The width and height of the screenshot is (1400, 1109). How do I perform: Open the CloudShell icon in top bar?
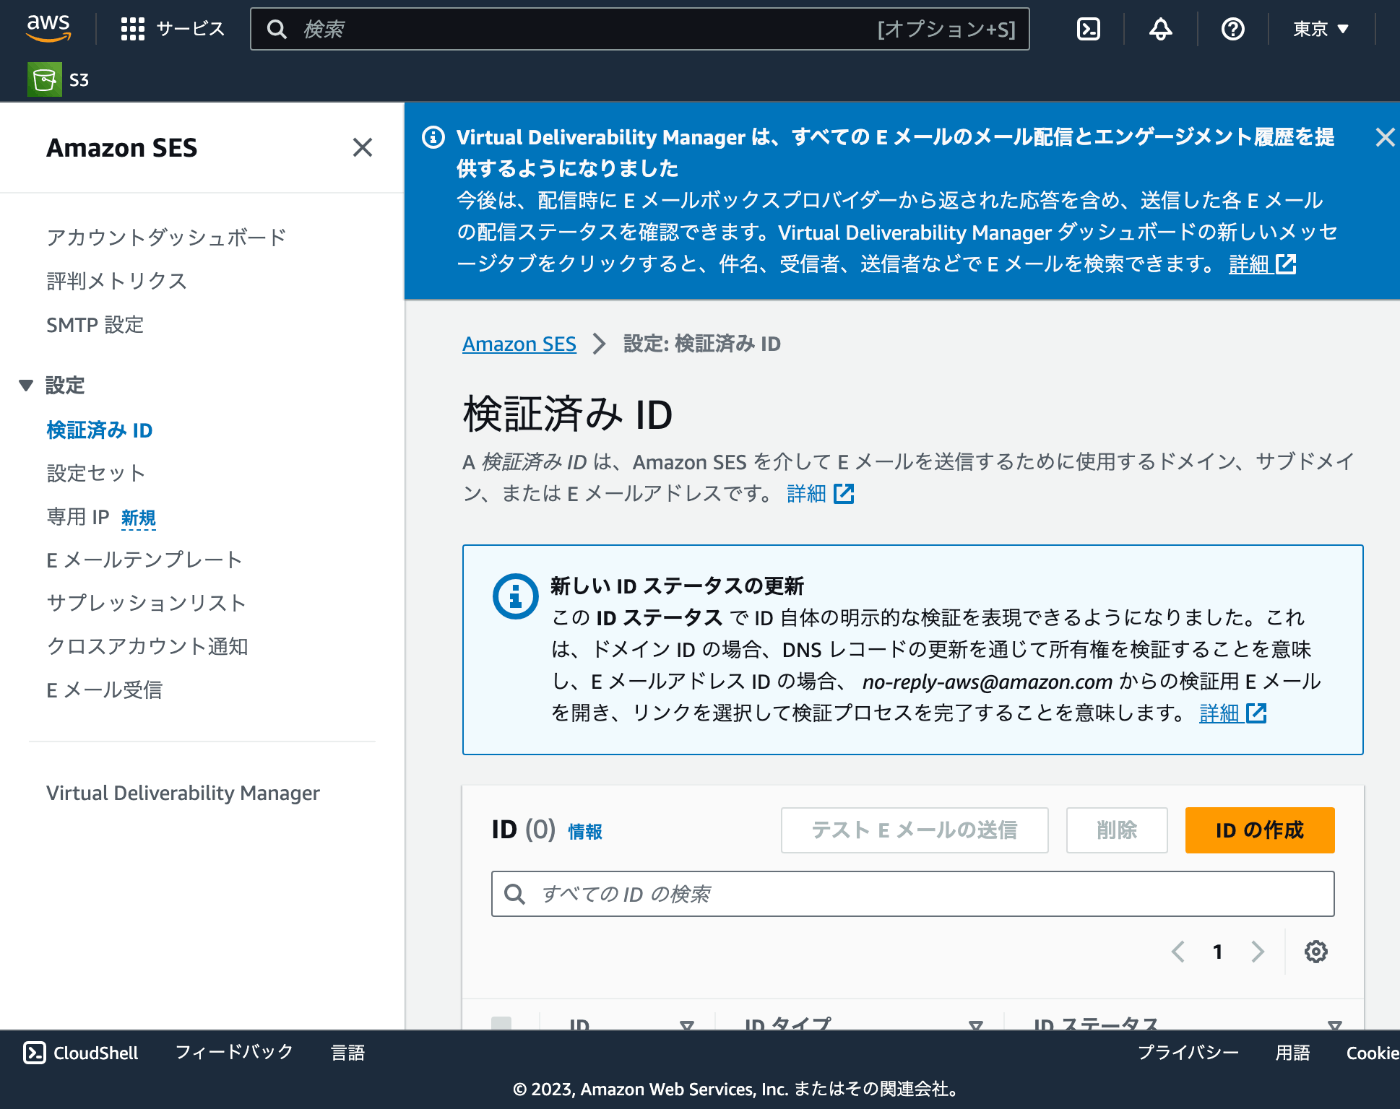pos(1088,29)
